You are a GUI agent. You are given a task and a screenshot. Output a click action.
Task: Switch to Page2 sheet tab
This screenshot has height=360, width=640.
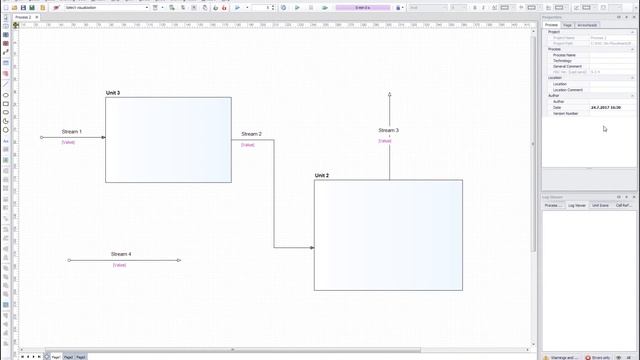tap(68, 357)
